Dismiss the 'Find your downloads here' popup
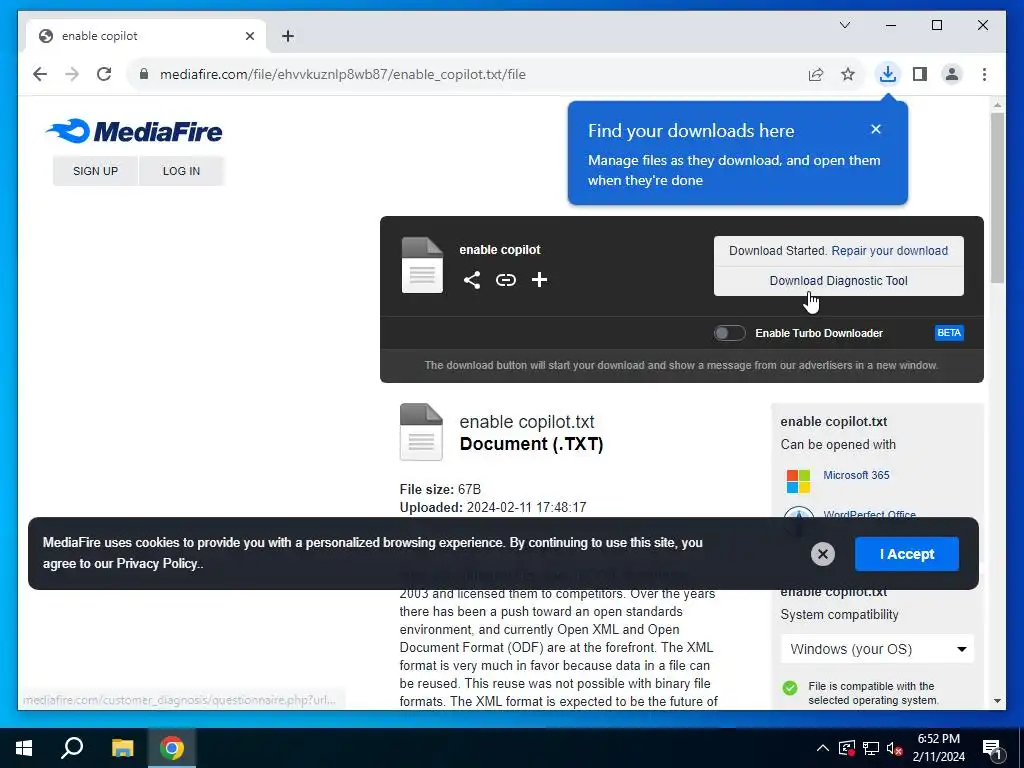The height and width of the screenshot is (768, 1024). 876,129
